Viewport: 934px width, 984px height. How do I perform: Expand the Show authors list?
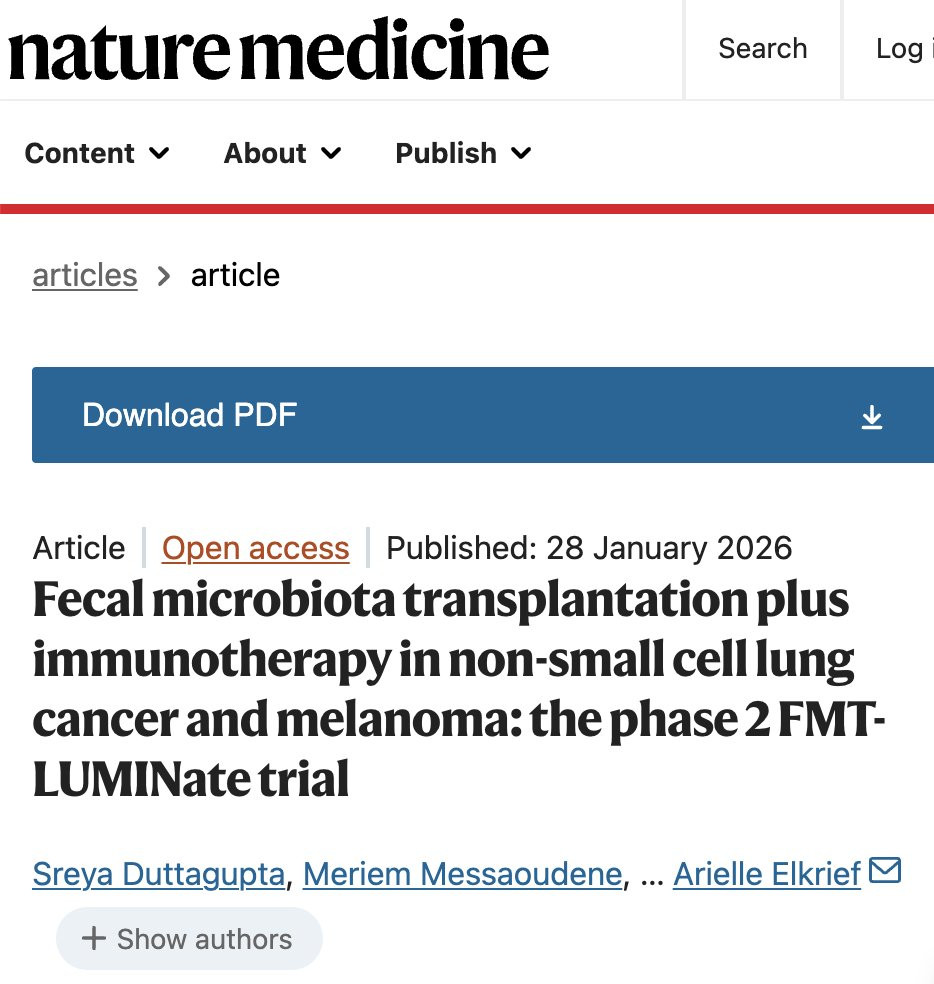coord(189,939)
